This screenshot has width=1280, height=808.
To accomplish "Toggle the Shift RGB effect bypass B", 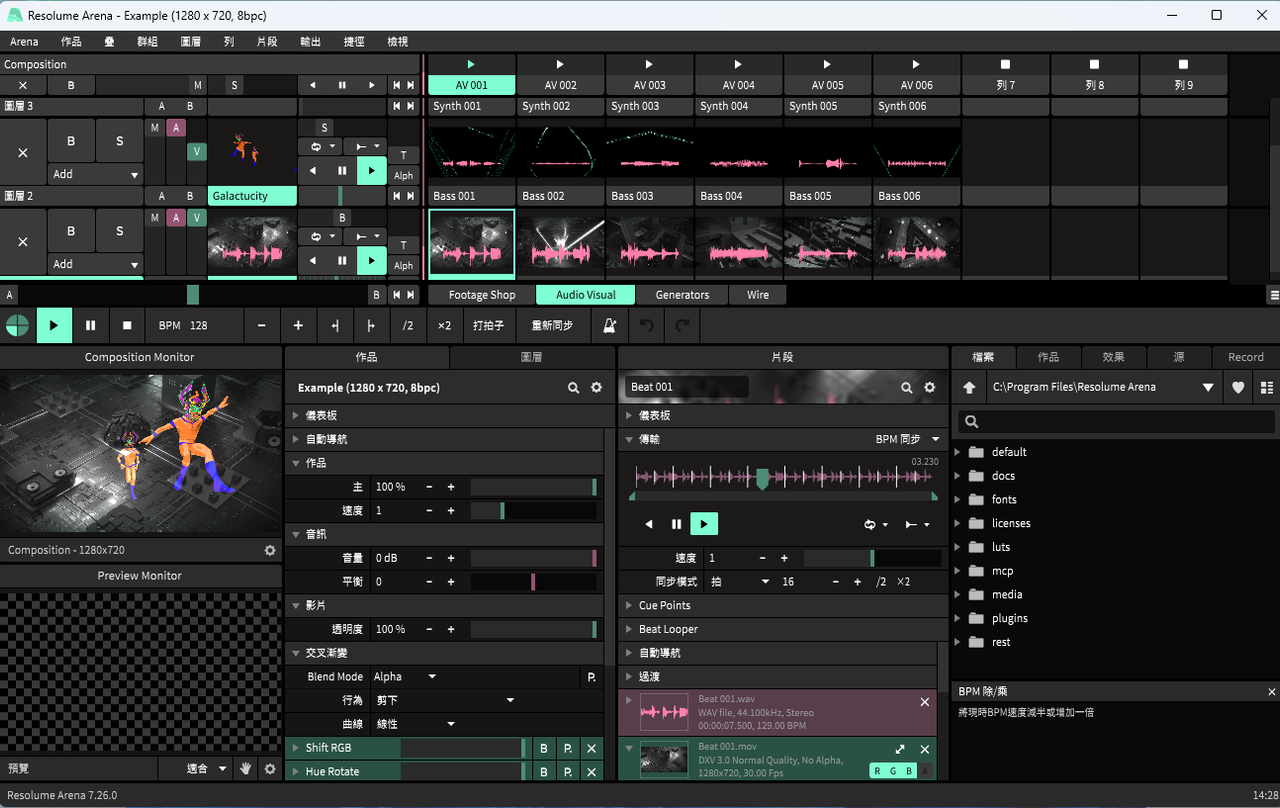I will [x=543, y=748].
